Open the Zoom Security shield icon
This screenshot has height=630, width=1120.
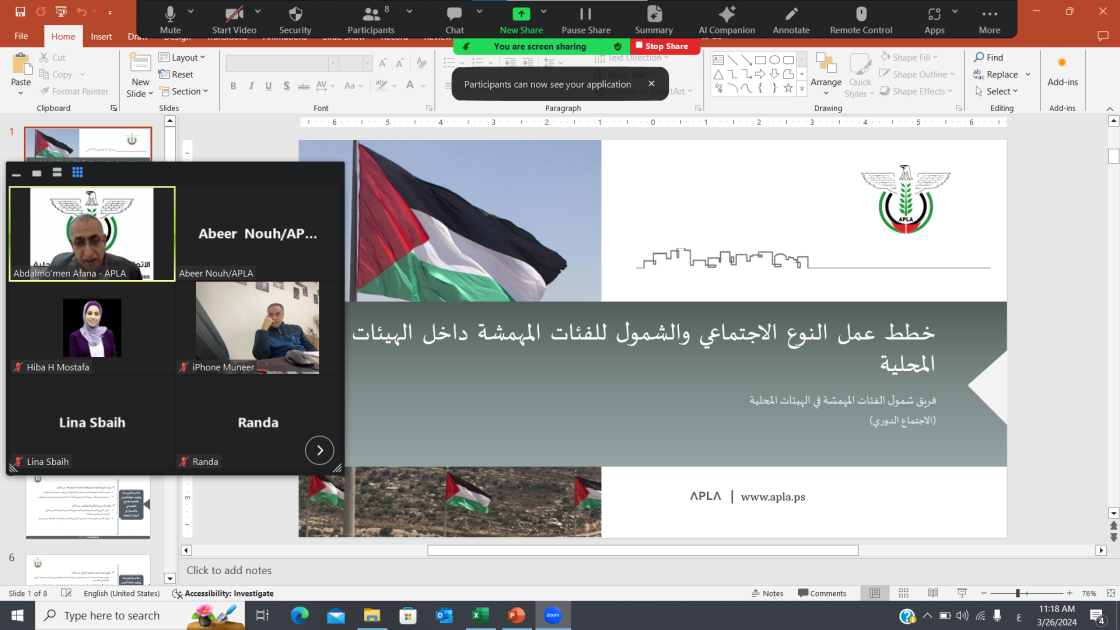coord(295,14)
